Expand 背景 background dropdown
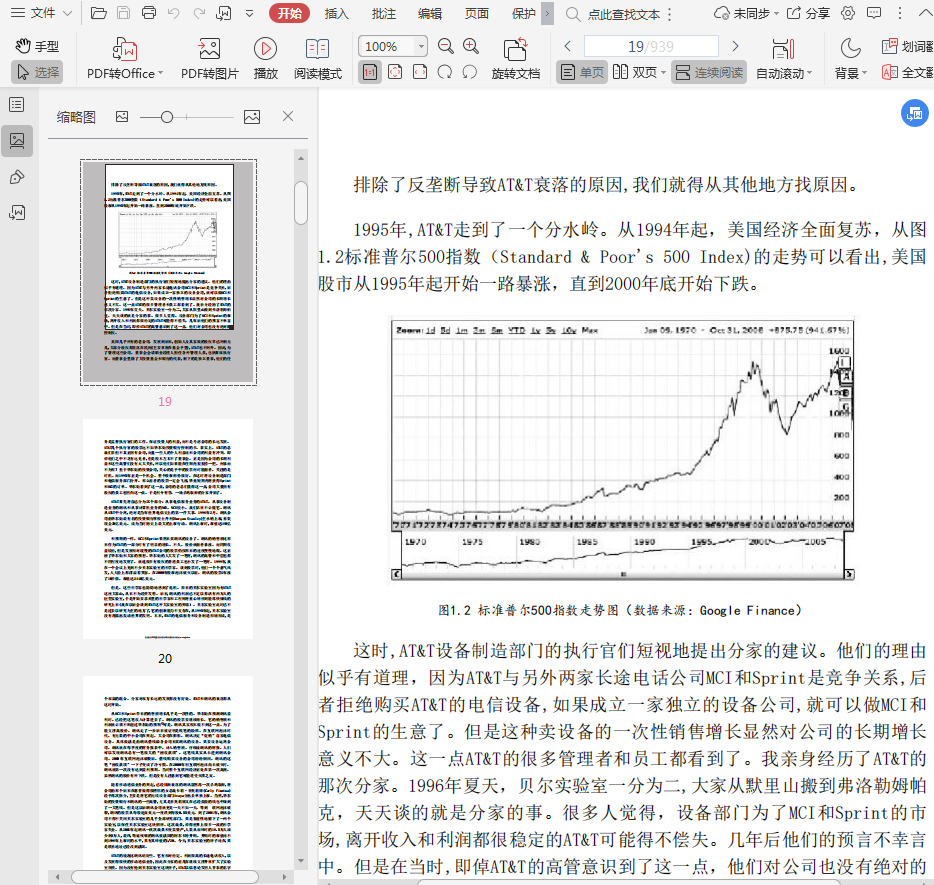The height and width of the screenshot is (885, 934). click(864, 73)
